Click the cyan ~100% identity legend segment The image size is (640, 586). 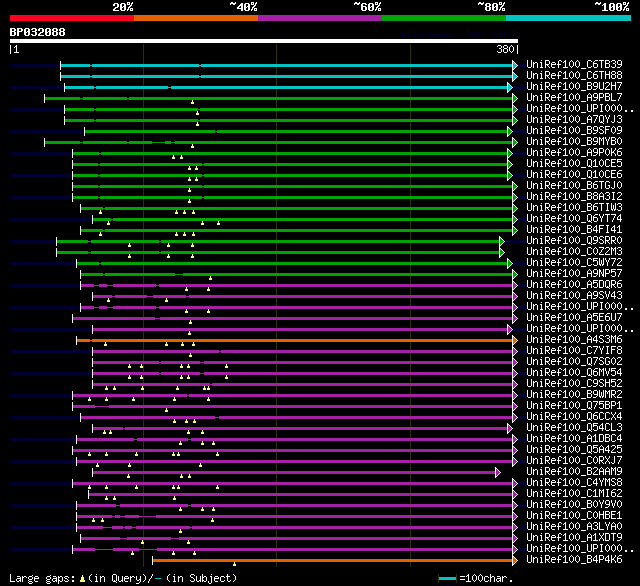[x=569, y=18]
